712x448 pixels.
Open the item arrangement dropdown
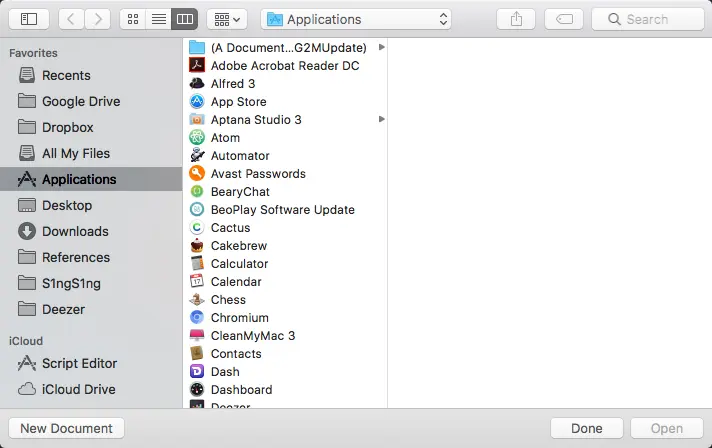(227, 19)
